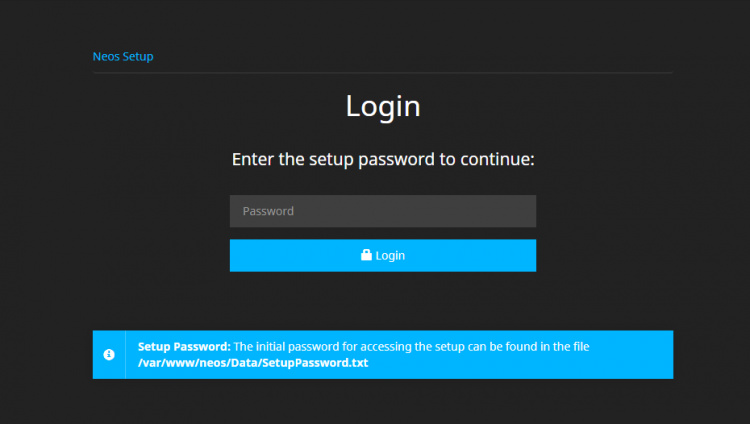Image resolution: width=750 pixels, height=424 pixels.
Task: Click the lock icon on the Login button
Action: tap(366, 255)
